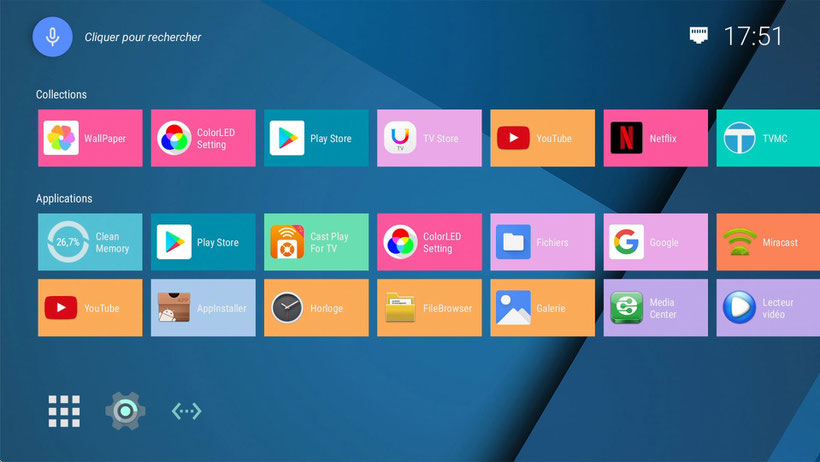
Task: Open the Cast Play For TV app
Action: coord(316,242)
